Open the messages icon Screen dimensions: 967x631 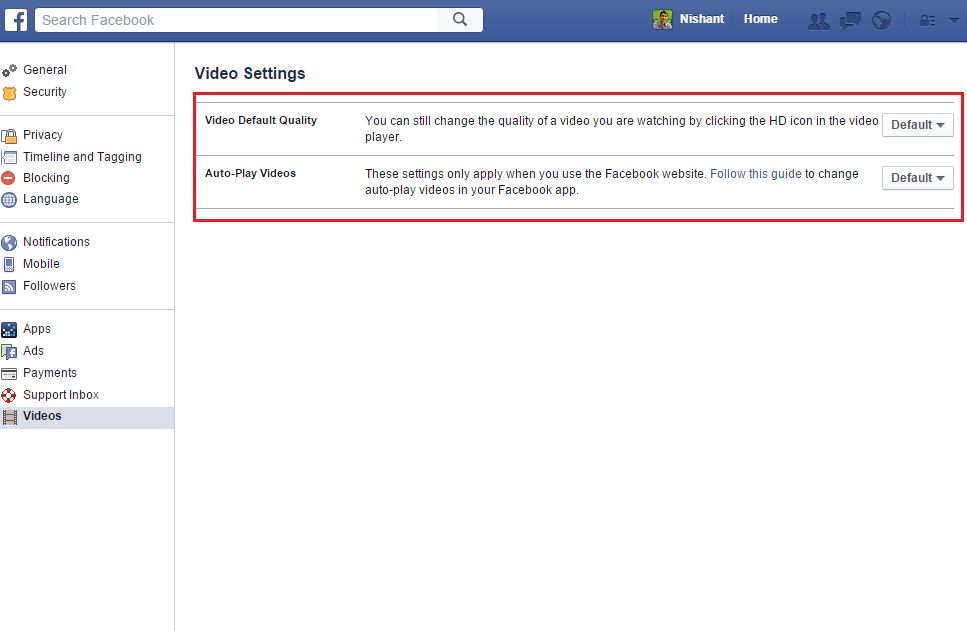(850, 20)
